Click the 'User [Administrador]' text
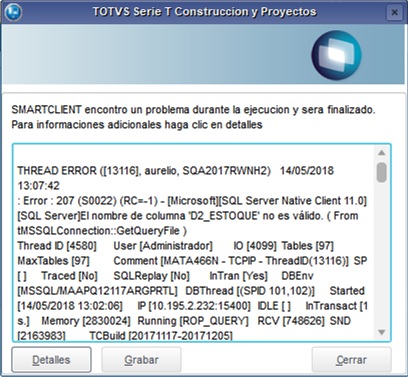Screen dimensions: 408x377 click(x=163, y=246)
